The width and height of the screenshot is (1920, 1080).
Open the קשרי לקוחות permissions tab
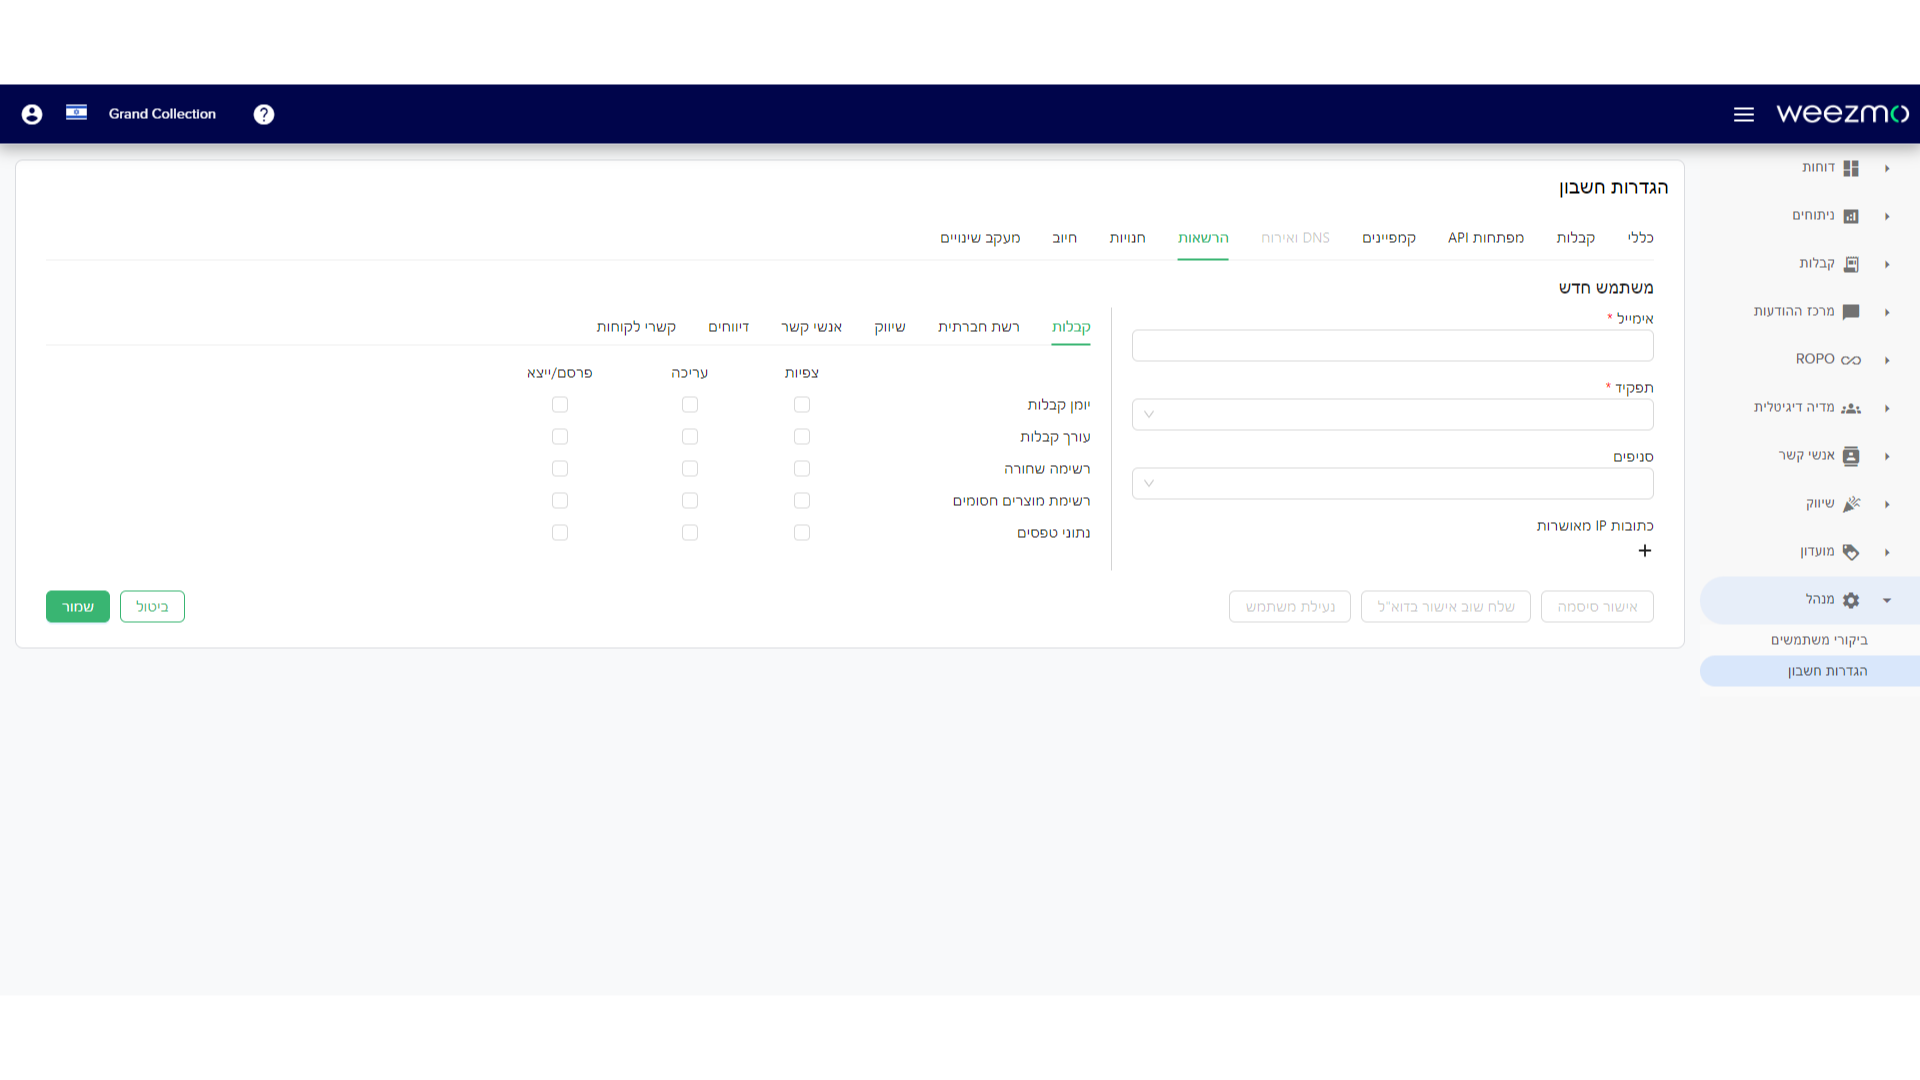pos(636,327)
